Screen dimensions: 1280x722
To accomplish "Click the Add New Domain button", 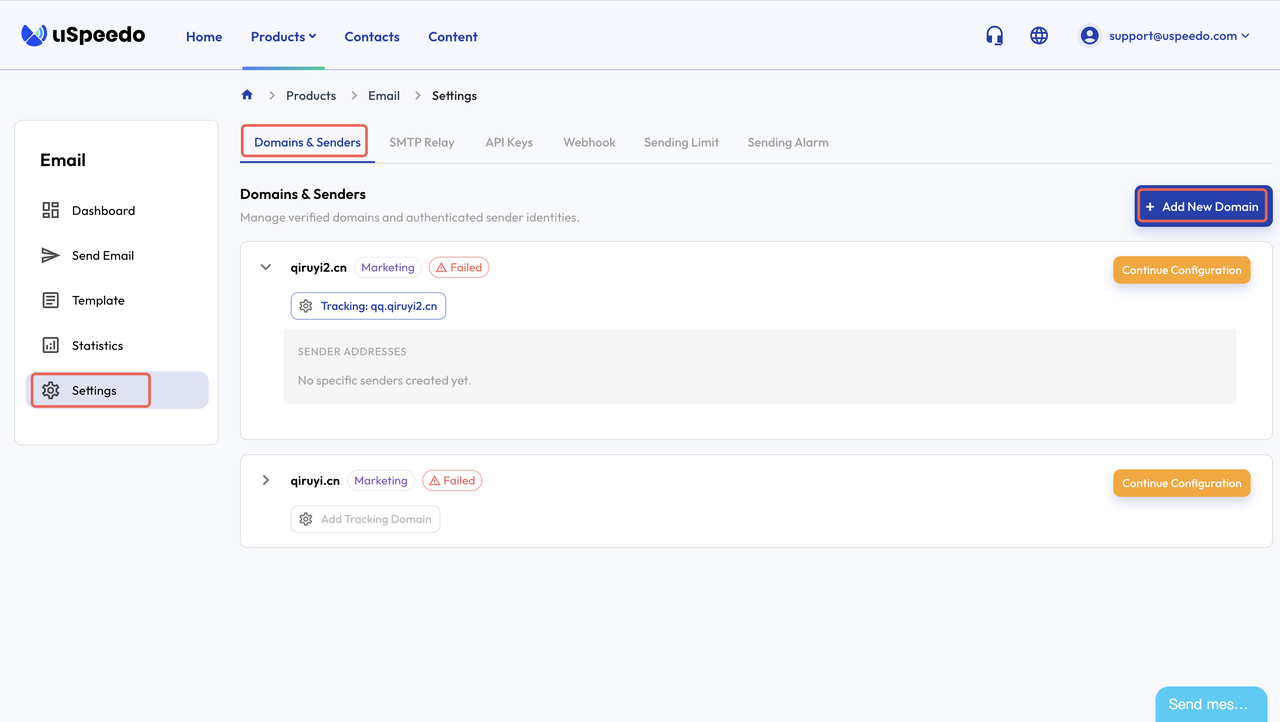I will tap(1202, 207).
